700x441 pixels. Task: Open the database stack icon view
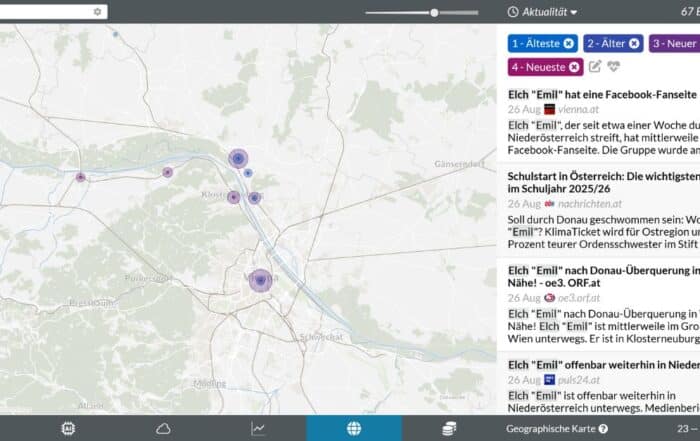[x=449, y=428]
